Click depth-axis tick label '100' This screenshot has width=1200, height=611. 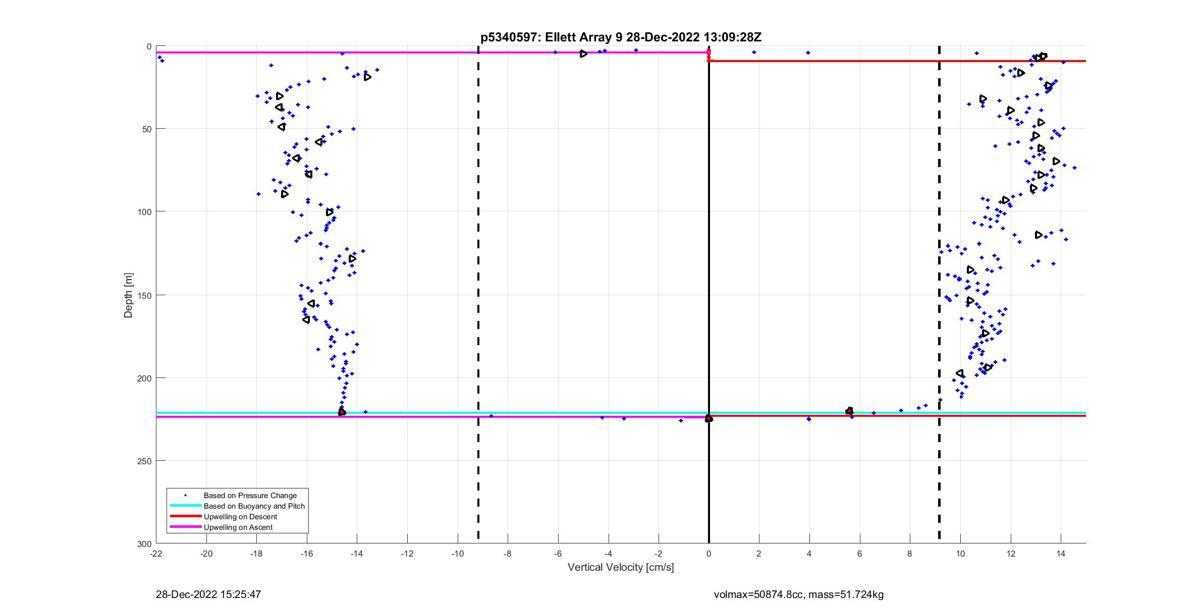tap(145, 212)
